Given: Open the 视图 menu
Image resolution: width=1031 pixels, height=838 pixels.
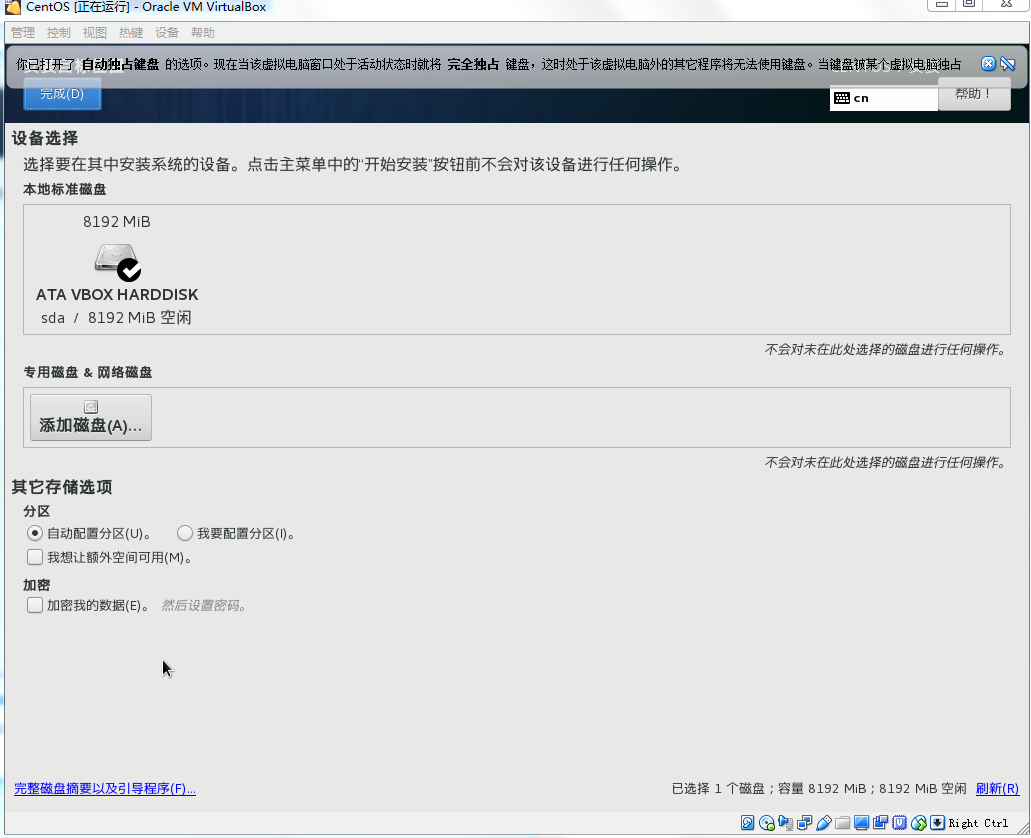Looking at the screenshot, I should tap(94, 32).
